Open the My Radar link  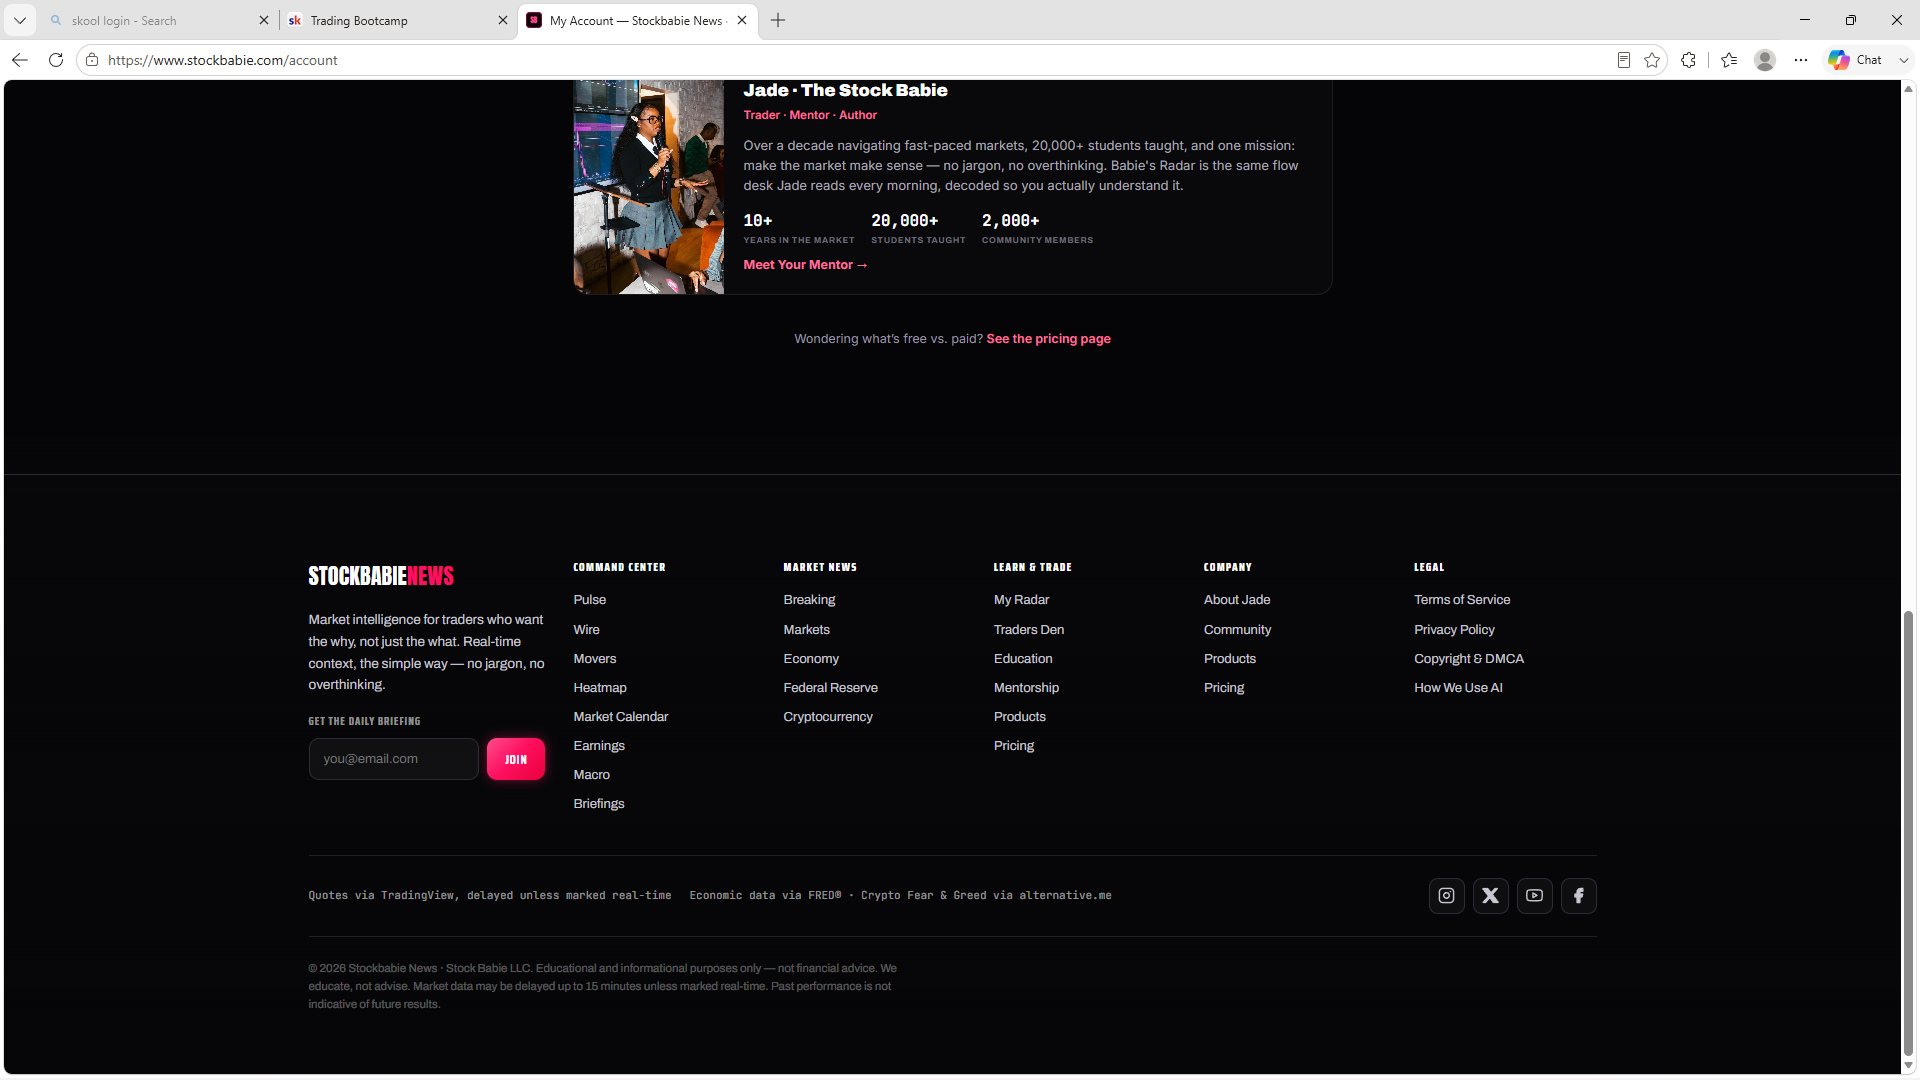click(x=1021, y=600)
